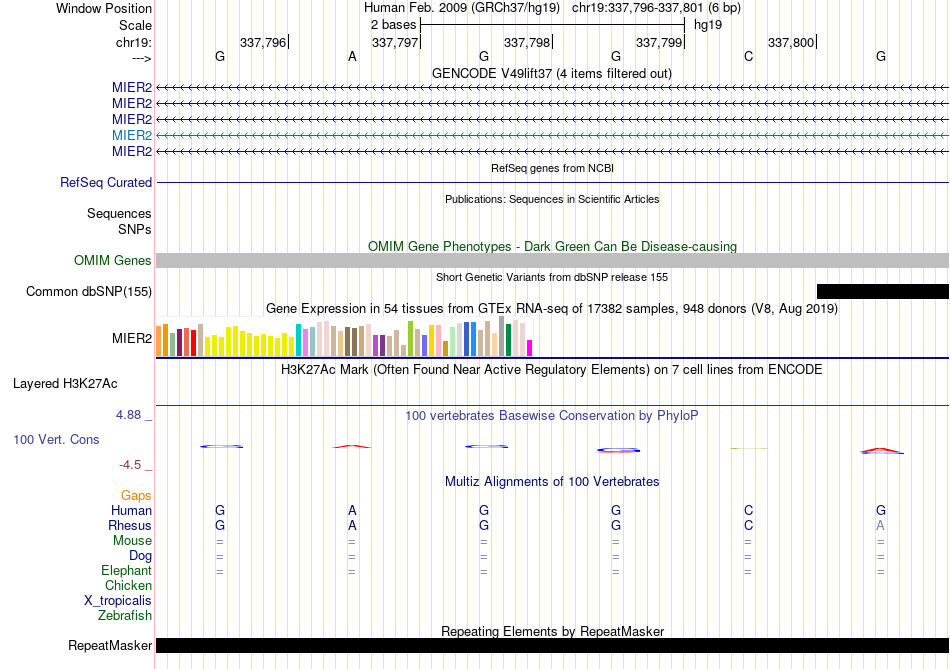Click the orange Gaps label

point(136,496)
